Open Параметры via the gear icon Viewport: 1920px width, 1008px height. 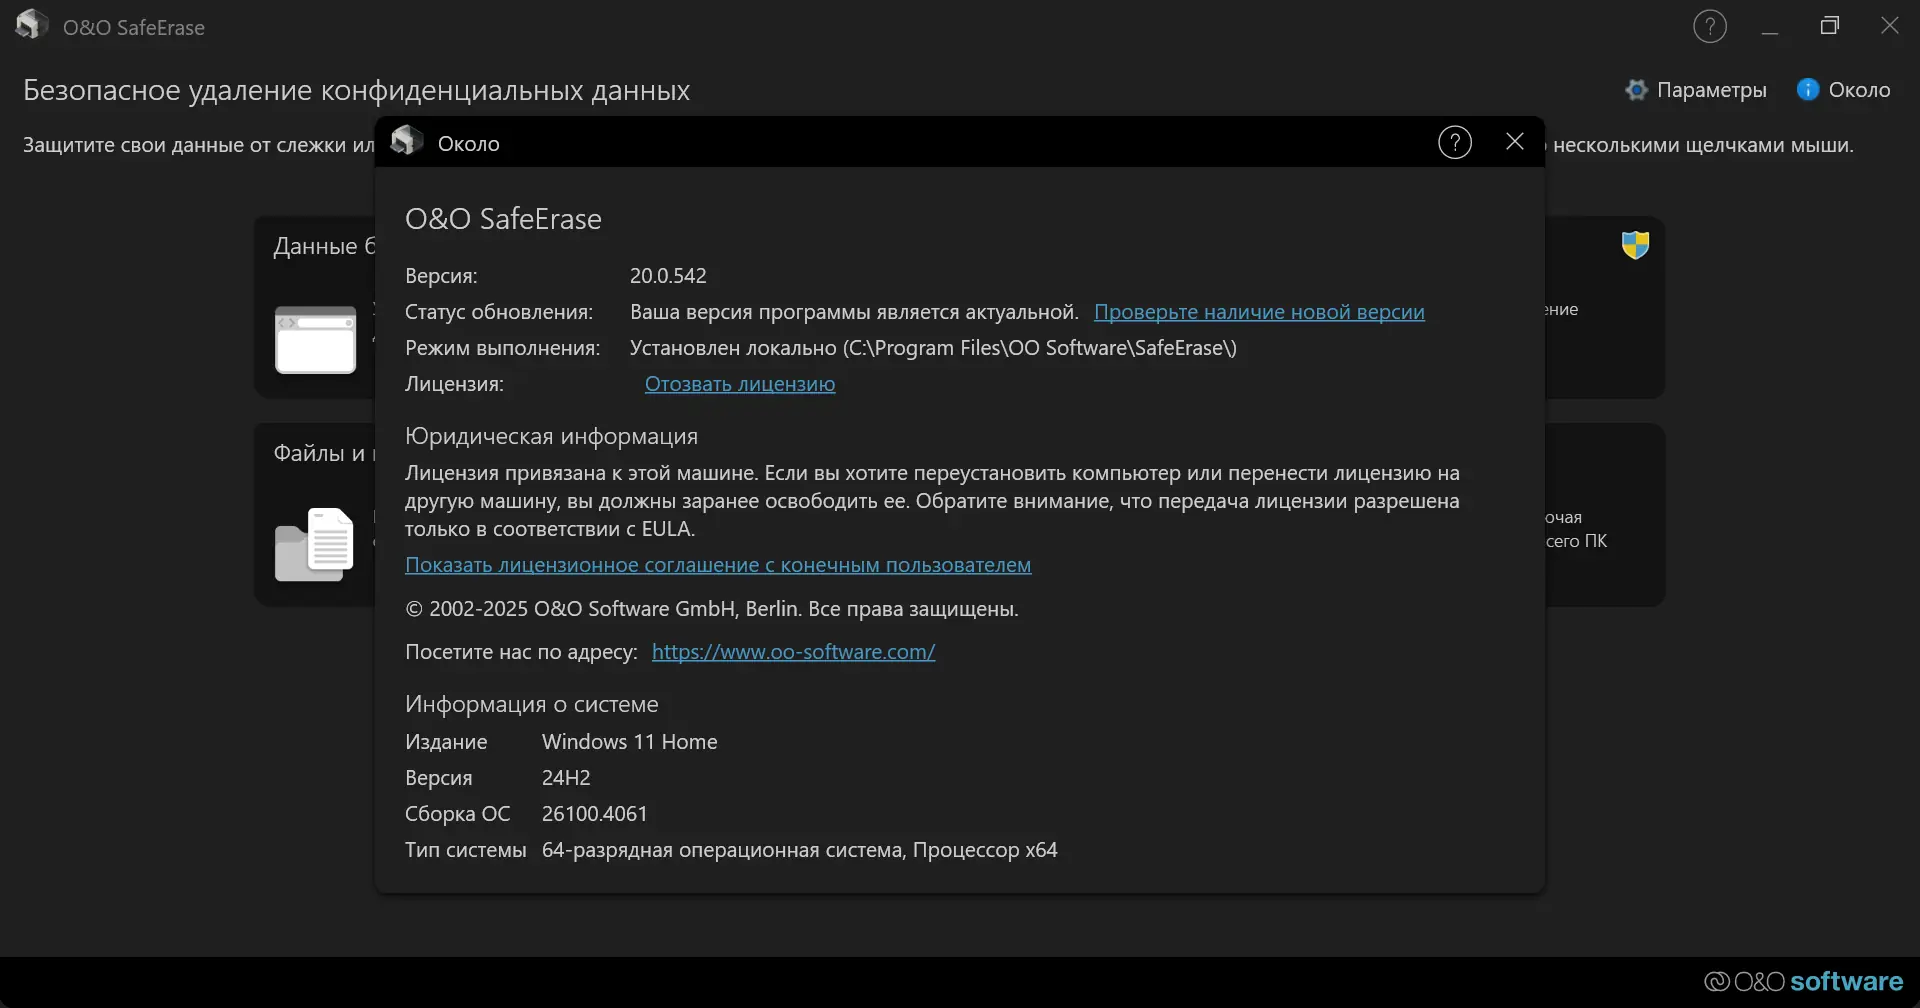[x=1636, y=90]
